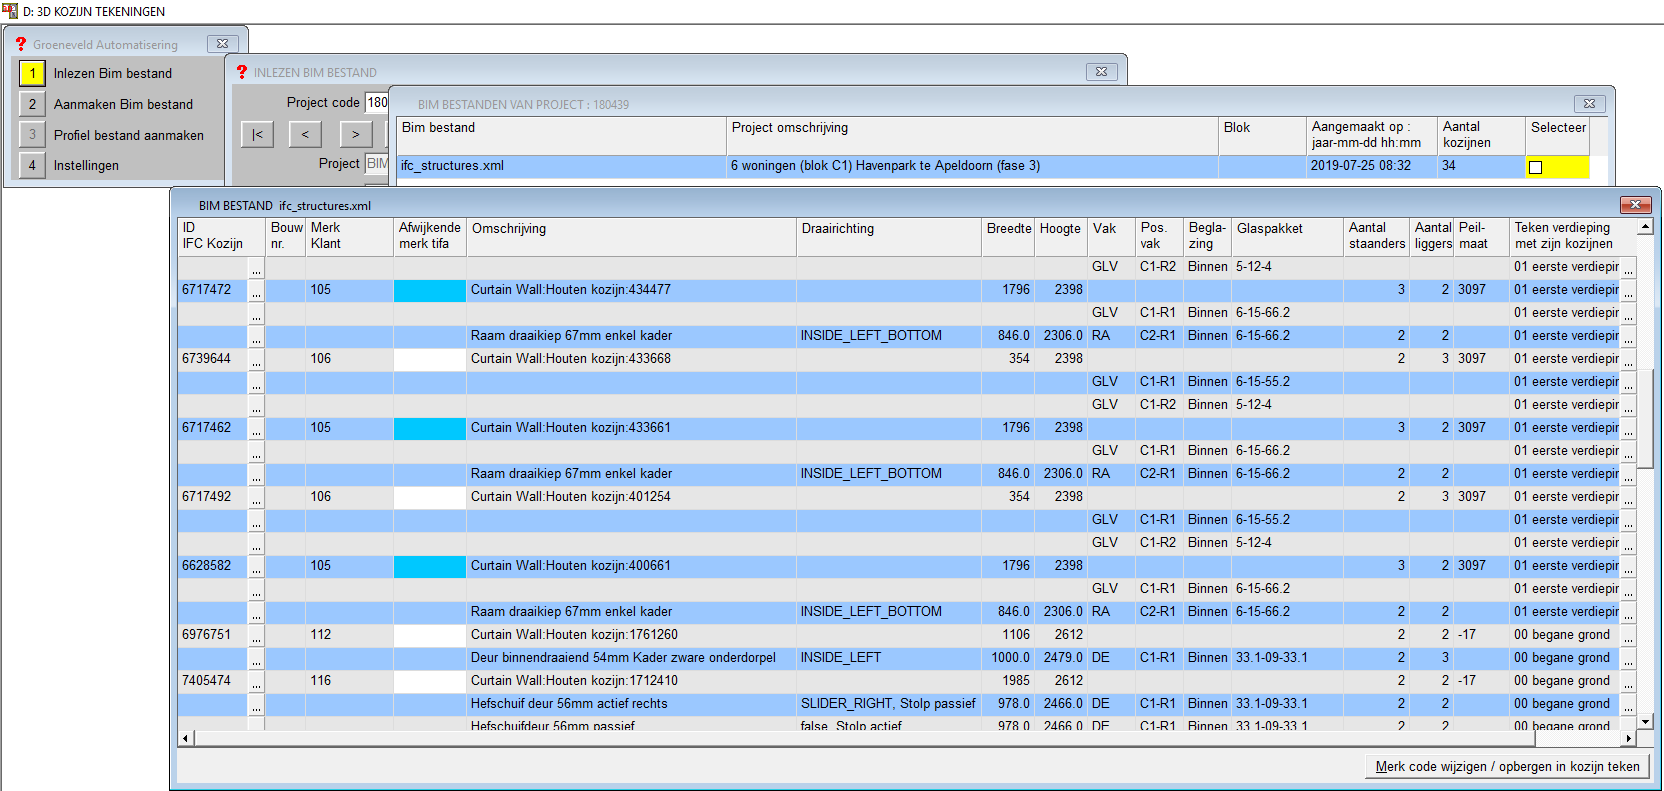Click the previous record < arrow button
The image size is (1664, 791).
coord(305,134)
